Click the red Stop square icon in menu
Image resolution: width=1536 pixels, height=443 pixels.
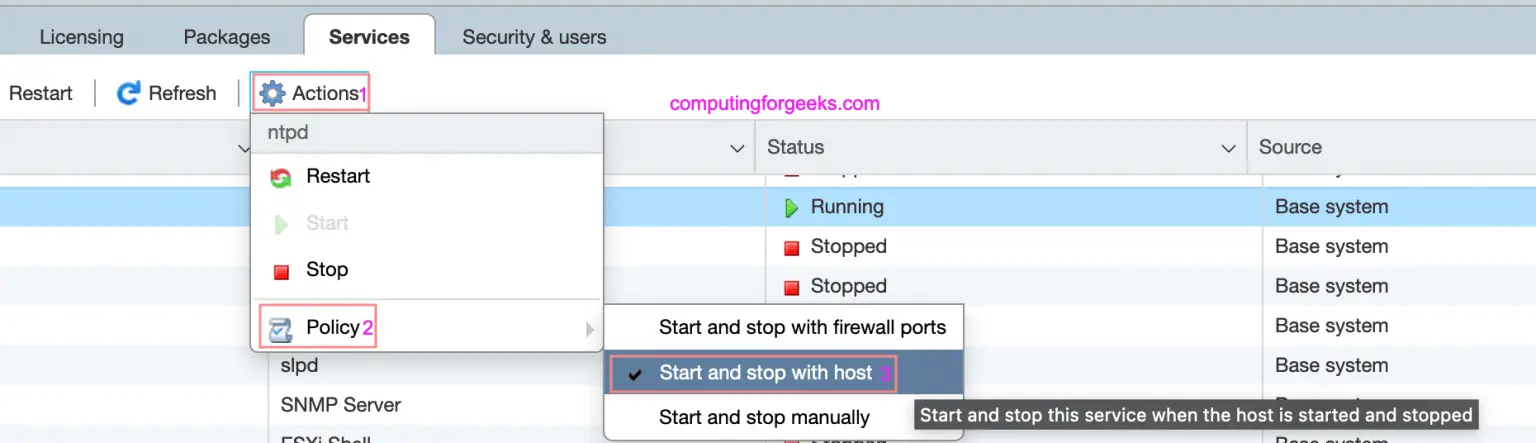click(281, 271)
